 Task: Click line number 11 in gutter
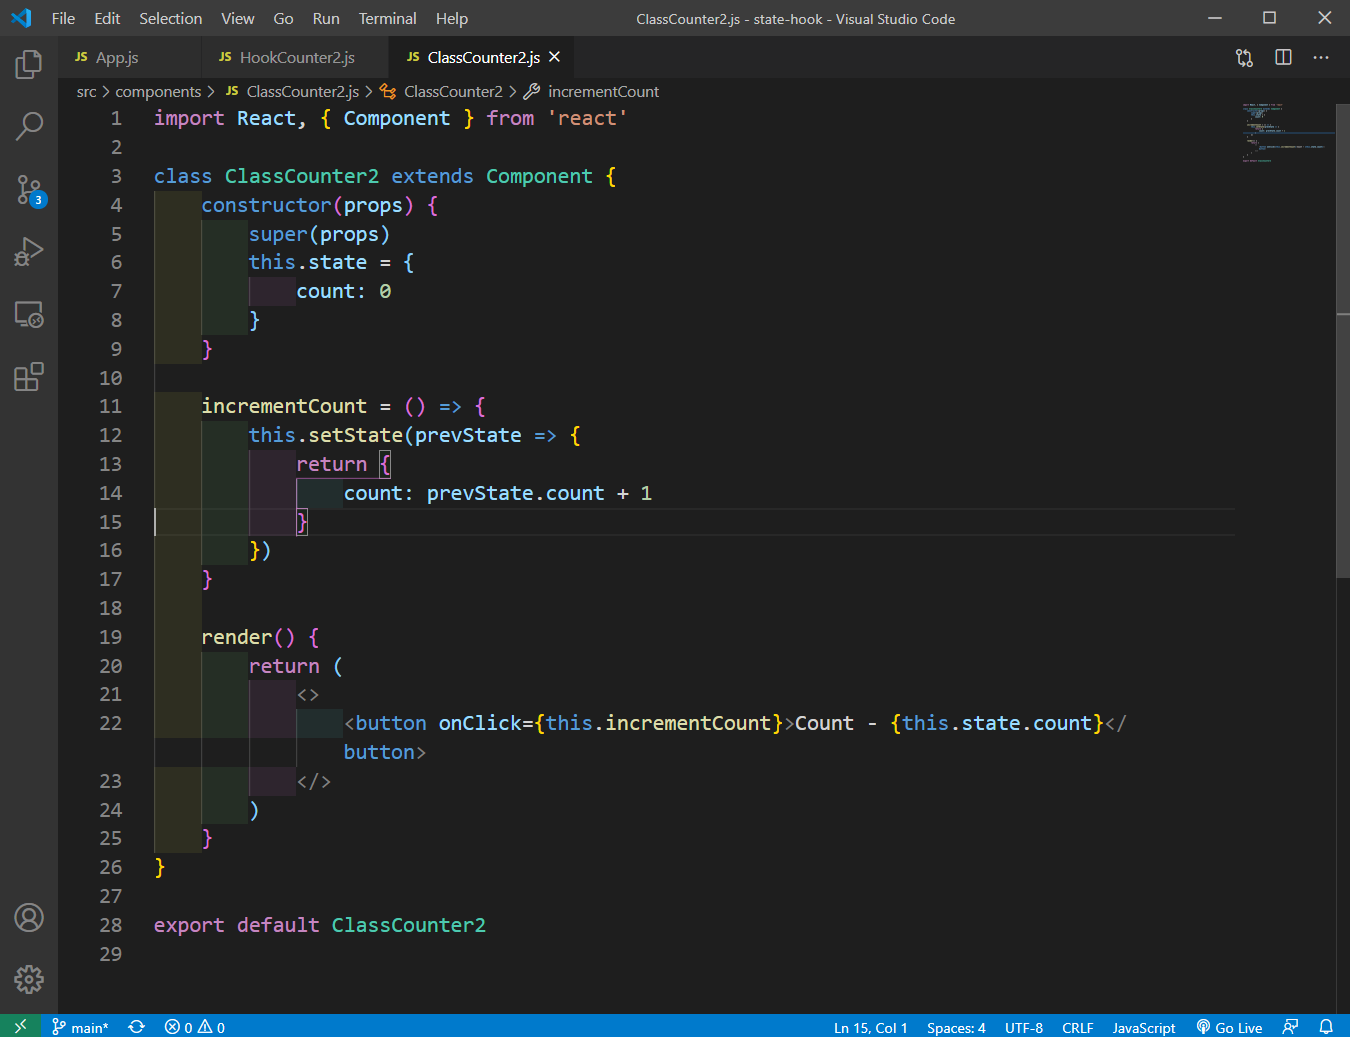(110, 406)
